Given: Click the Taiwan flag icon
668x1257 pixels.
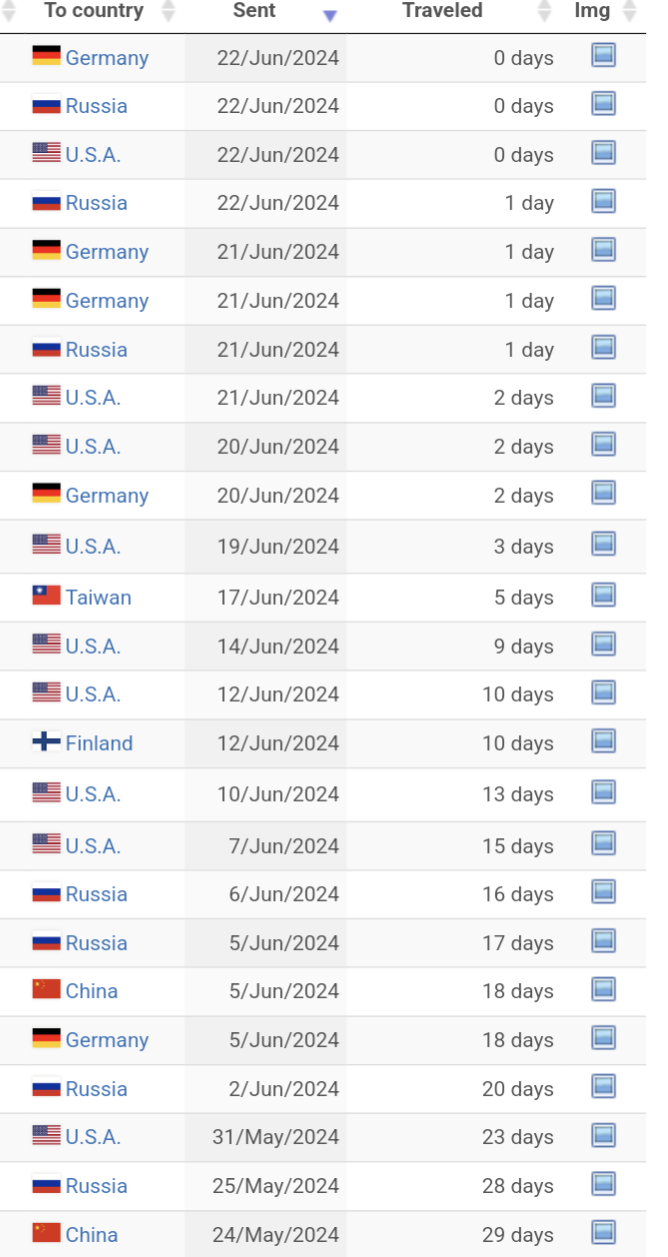Looking at the screenshot, I should tap(46, 596).
